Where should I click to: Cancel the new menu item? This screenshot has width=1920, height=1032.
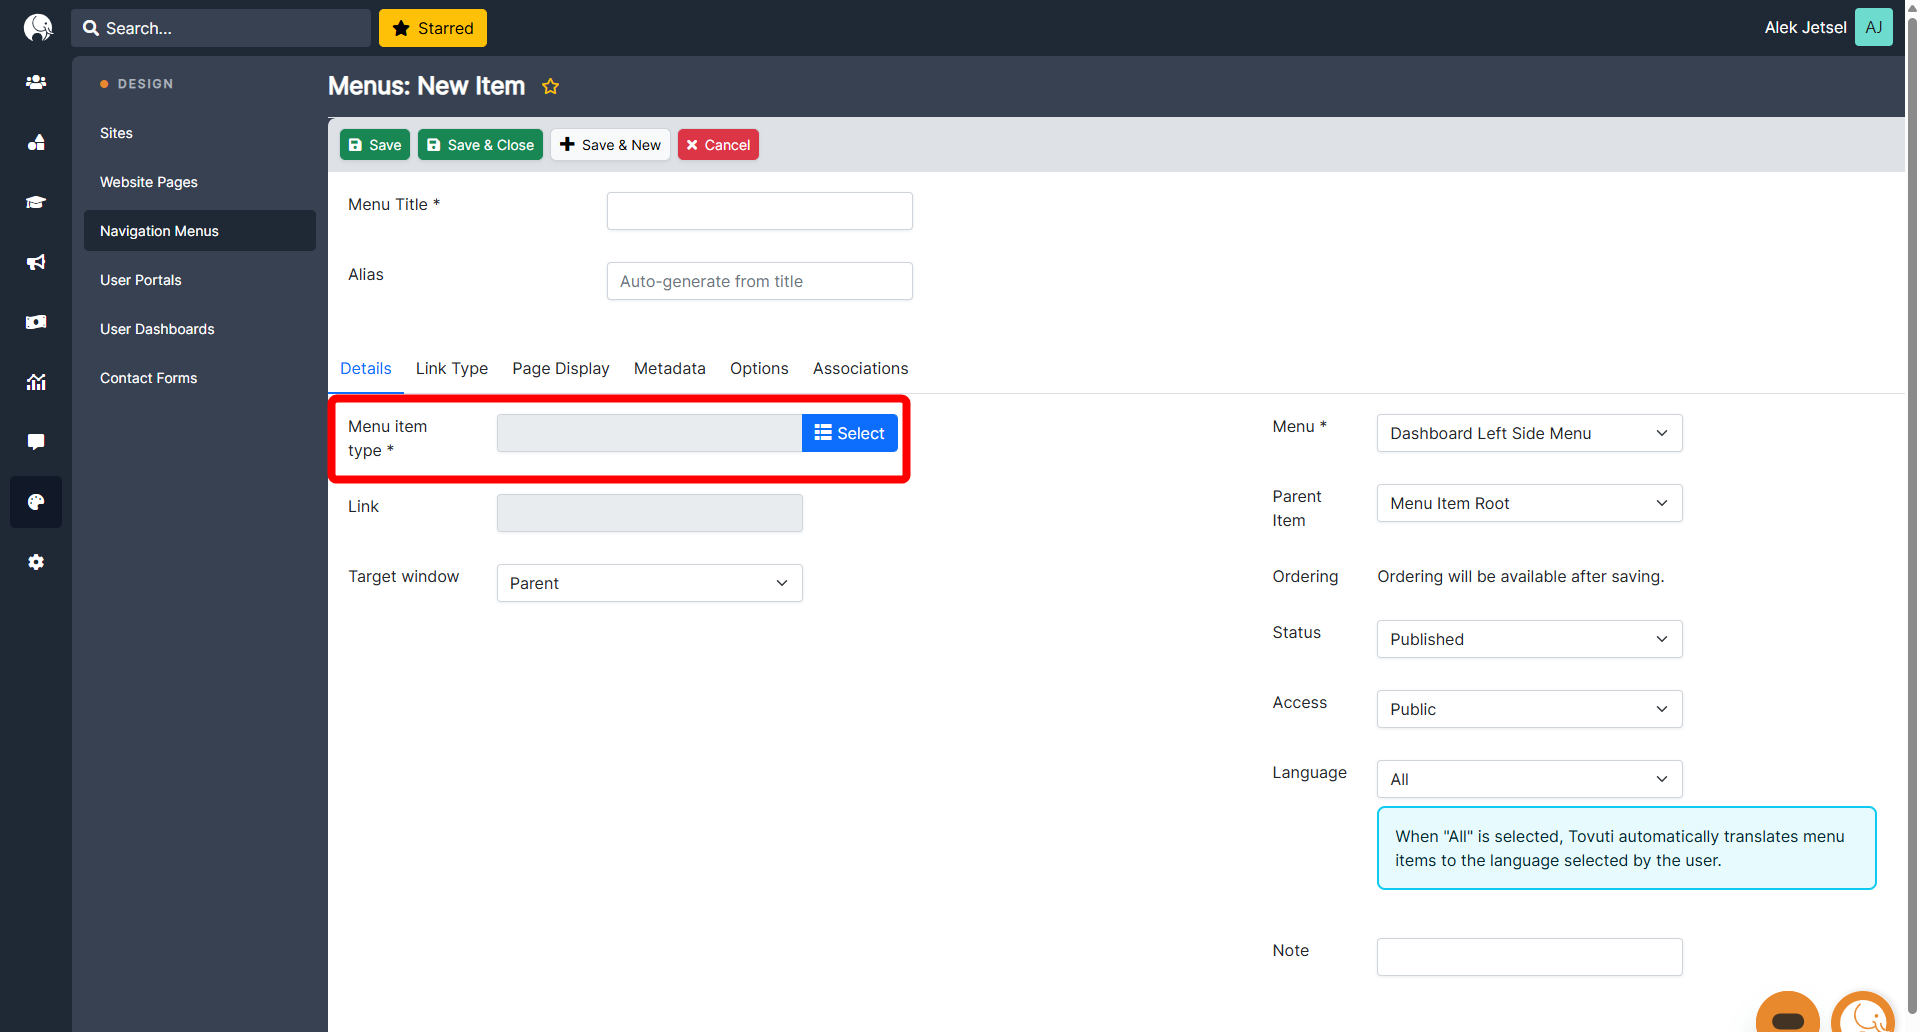point(718,145)
